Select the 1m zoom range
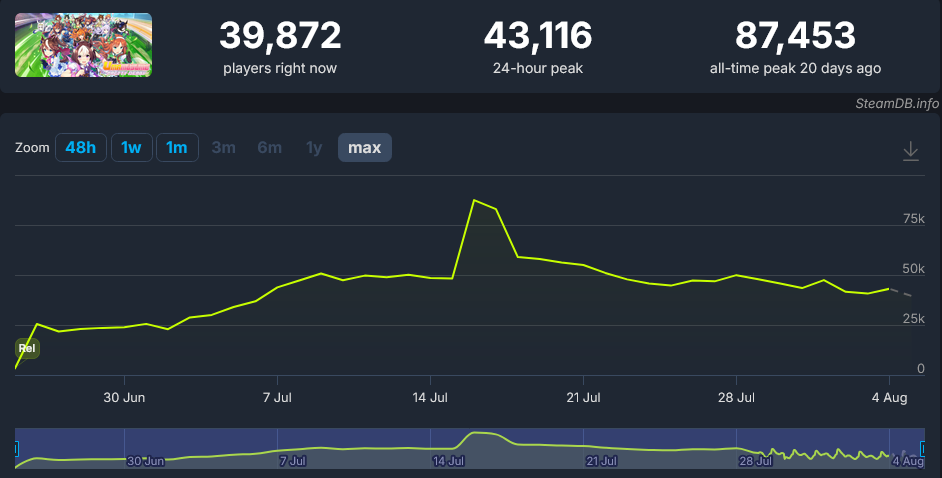Image resolution: width=942 pixels, height=478 pixels. pyautogui.click(x=177, y=148)
